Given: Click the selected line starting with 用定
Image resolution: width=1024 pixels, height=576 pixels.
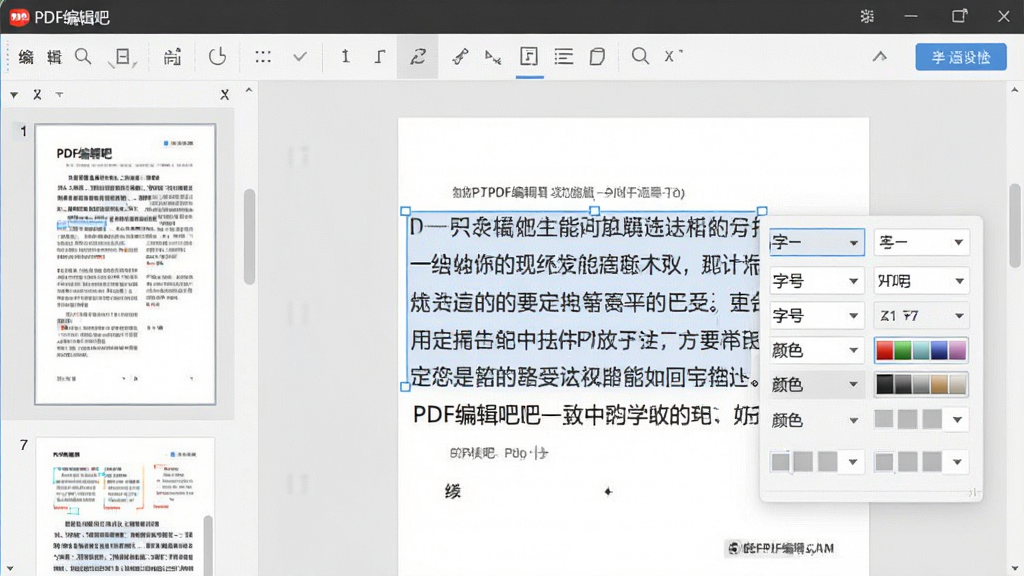Looking at the screenshot, I should [585, 340].
